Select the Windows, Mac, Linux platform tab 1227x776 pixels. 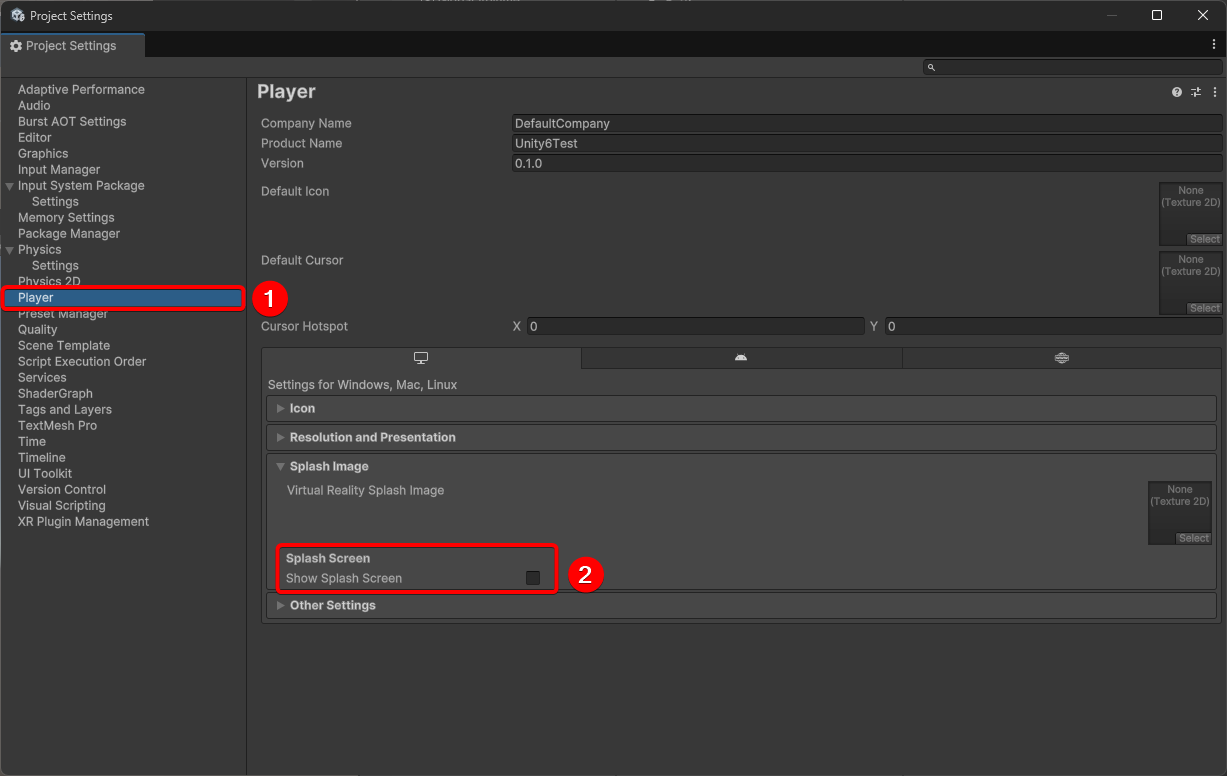tap(421, 358)
